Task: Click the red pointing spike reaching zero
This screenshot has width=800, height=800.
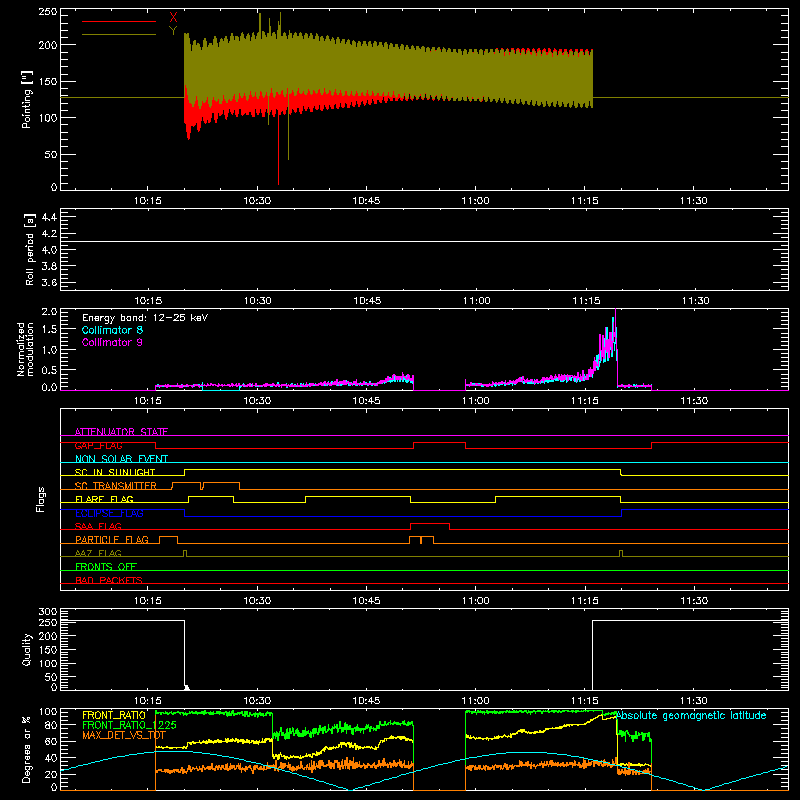Action: point(278,151)
